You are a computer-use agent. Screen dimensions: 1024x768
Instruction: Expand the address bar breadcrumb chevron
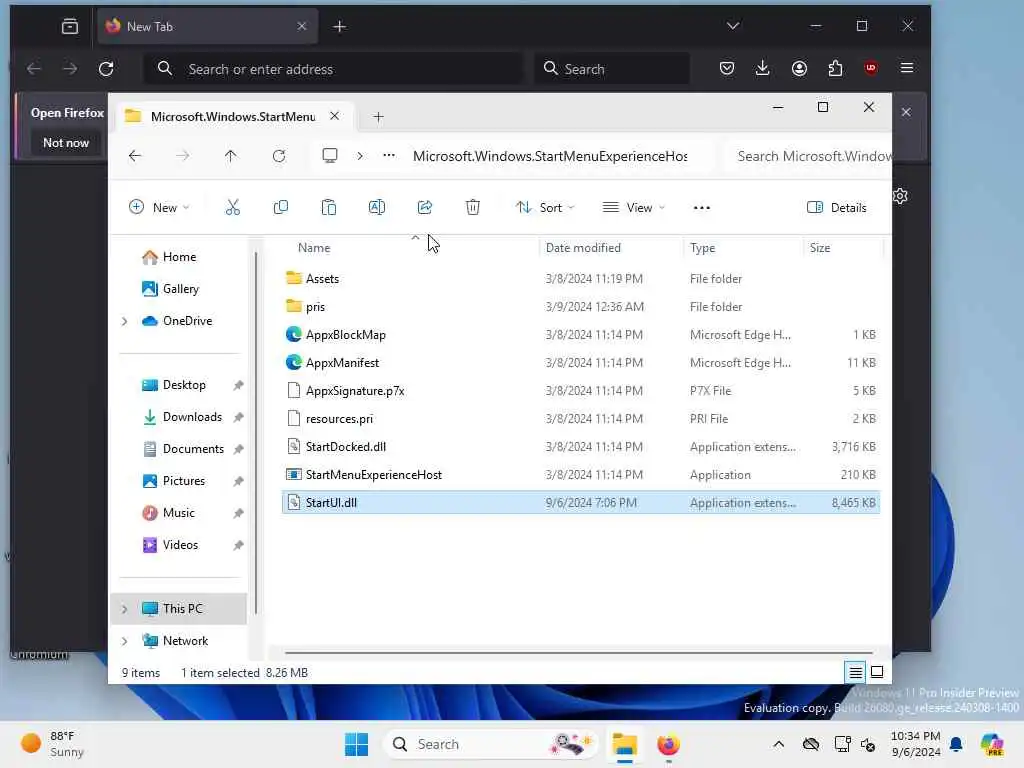360,156
